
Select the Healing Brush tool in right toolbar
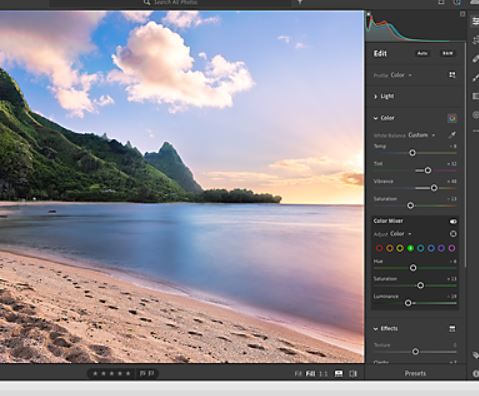click(475, 59)
